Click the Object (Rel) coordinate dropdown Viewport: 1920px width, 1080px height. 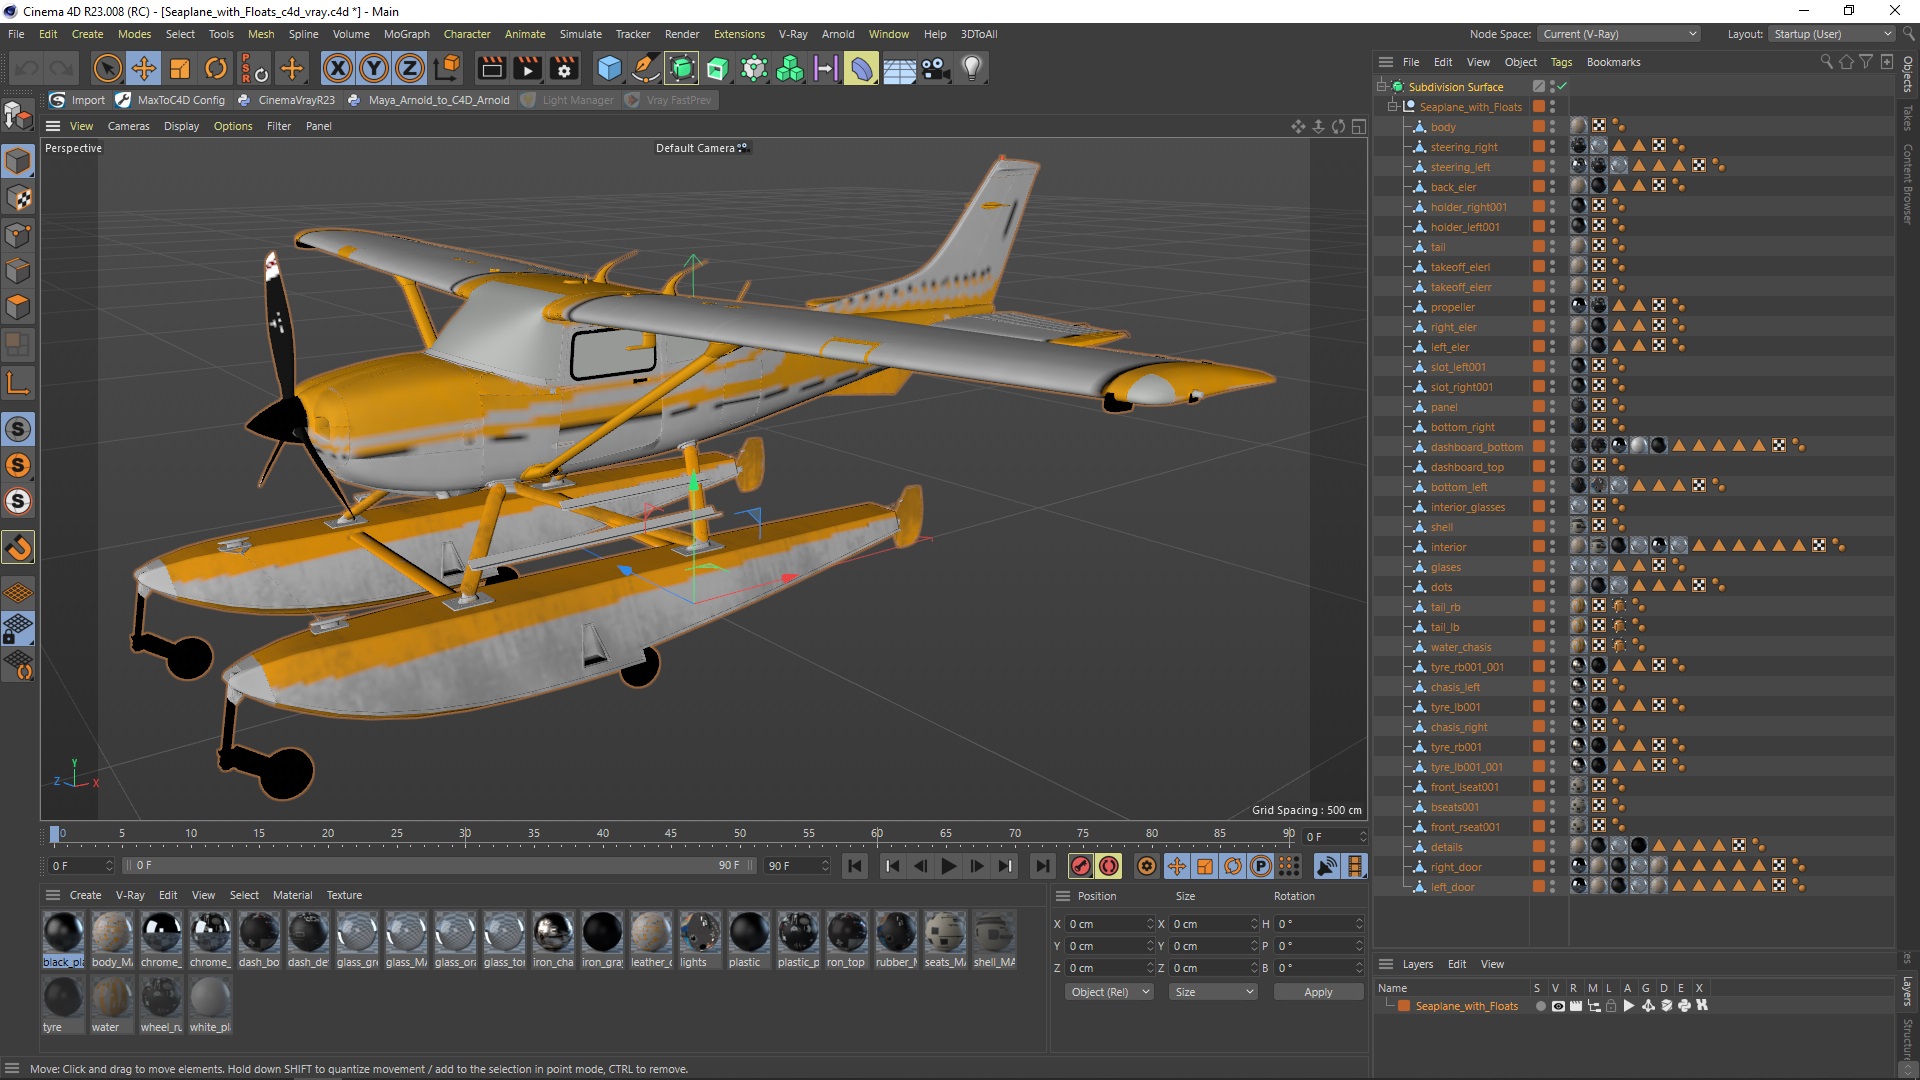coord(1108,990)
